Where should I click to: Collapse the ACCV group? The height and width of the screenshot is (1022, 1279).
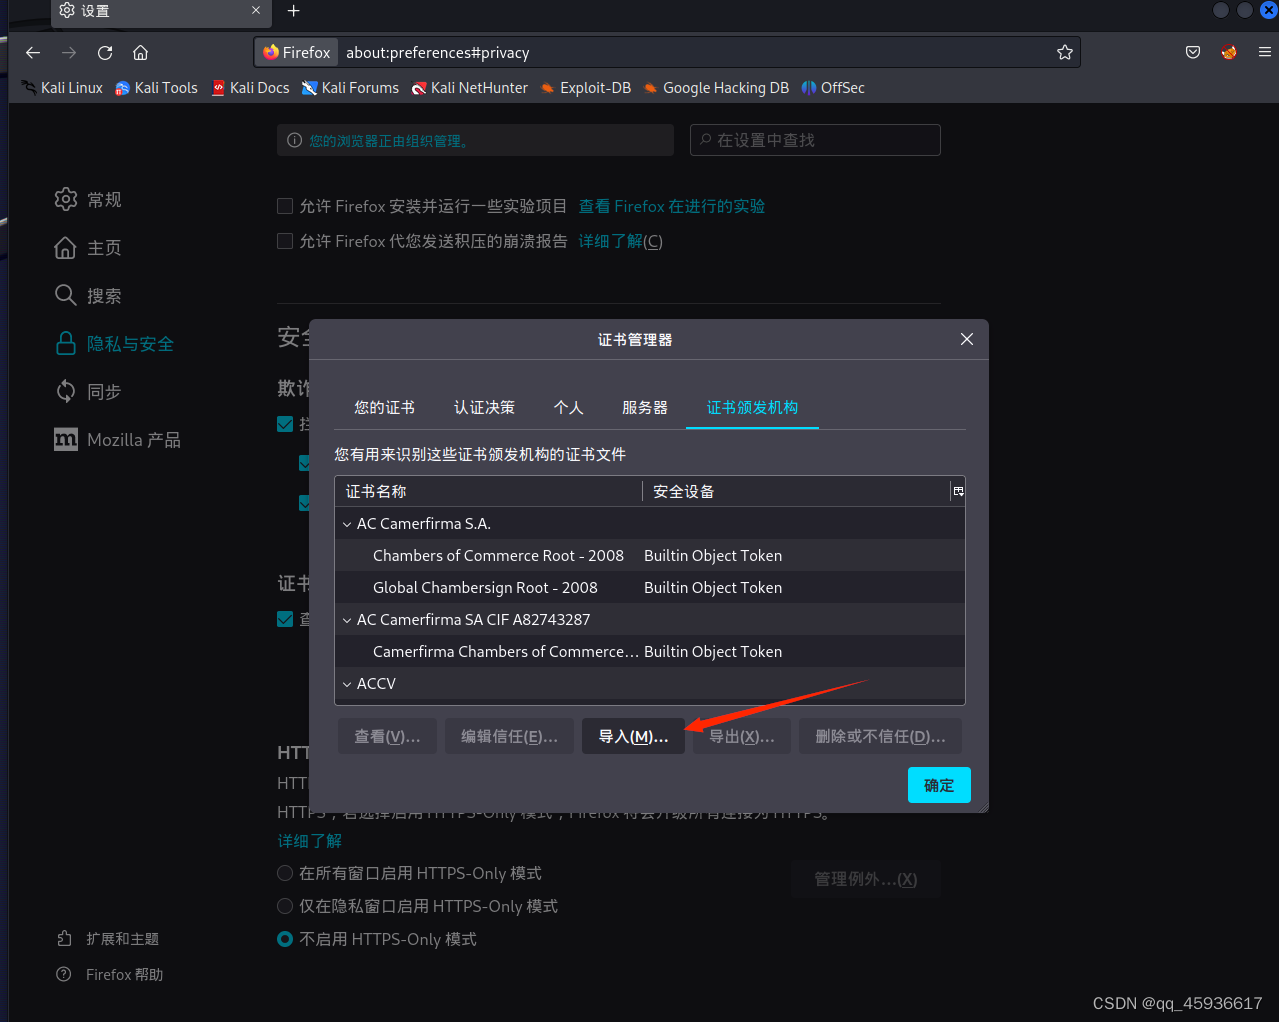point(347,684)
